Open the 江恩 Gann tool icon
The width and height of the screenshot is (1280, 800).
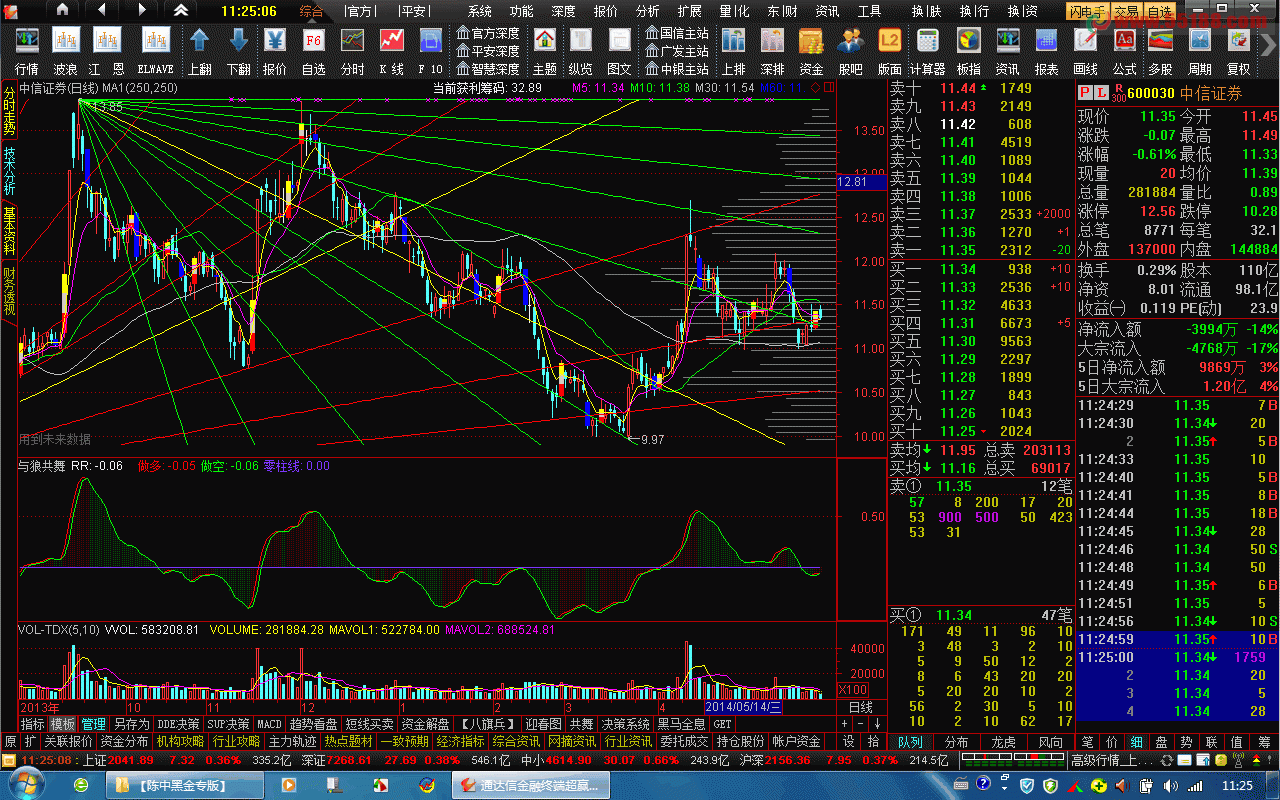pyautogui.click(x=107, y=41)
